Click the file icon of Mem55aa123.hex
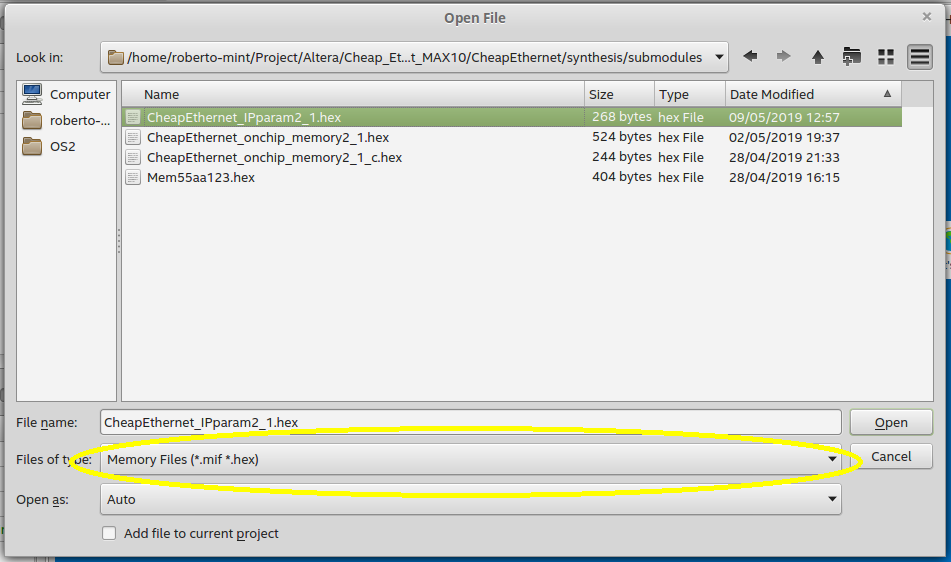This screenshot has width=951, height=562. (x=133, y=177)
